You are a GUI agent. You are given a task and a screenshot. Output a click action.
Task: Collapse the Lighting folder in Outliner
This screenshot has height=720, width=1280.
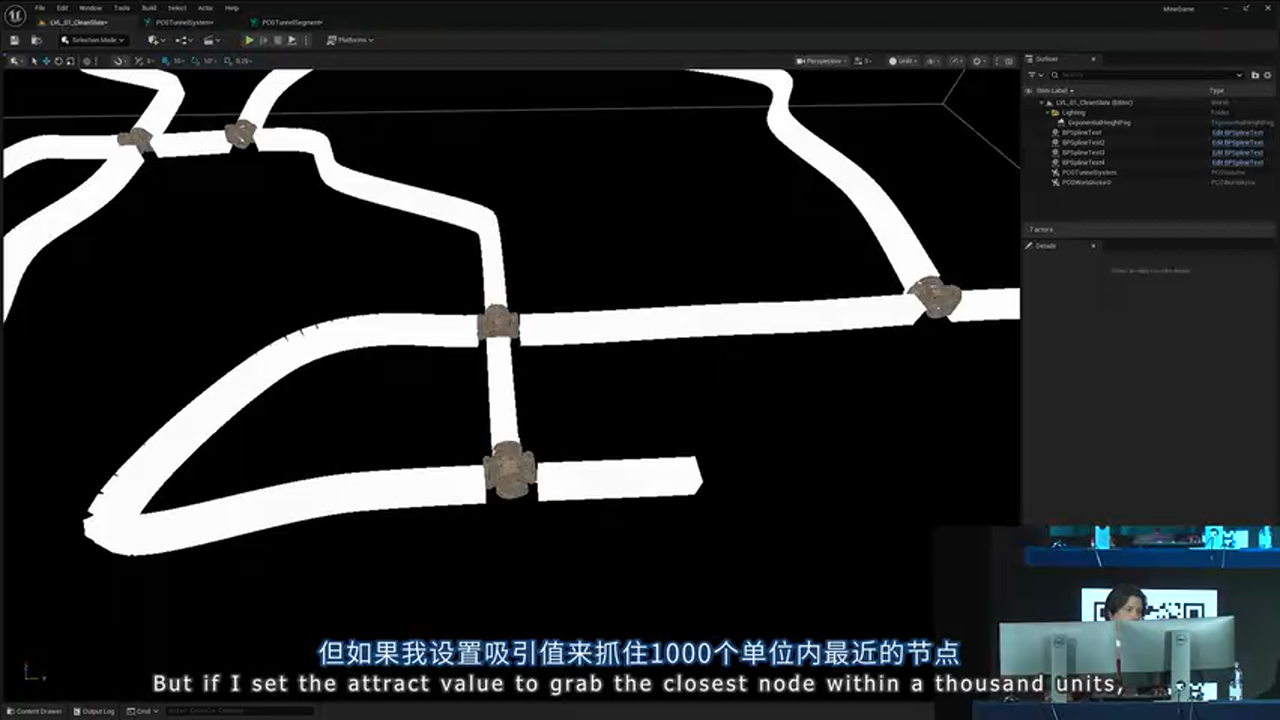1047,112
